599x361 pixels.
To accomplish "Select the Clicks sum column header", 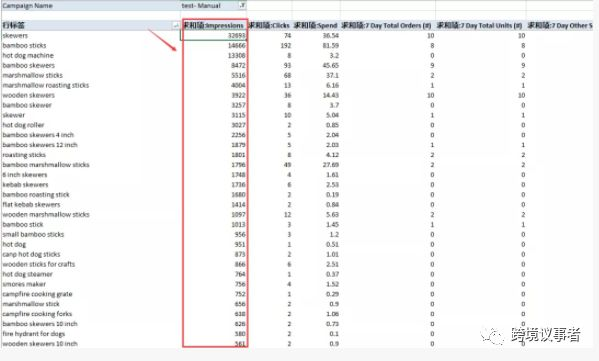I will coord(269,26).
